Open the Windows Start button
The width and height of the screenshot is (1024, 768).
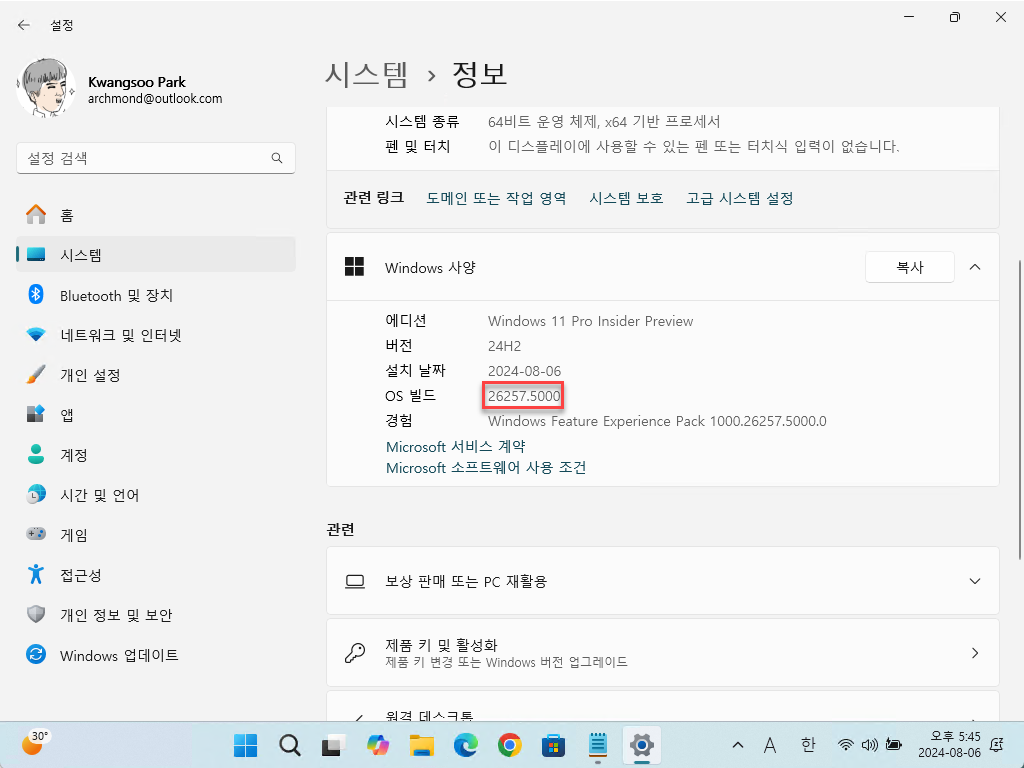[x=246, y=744]
